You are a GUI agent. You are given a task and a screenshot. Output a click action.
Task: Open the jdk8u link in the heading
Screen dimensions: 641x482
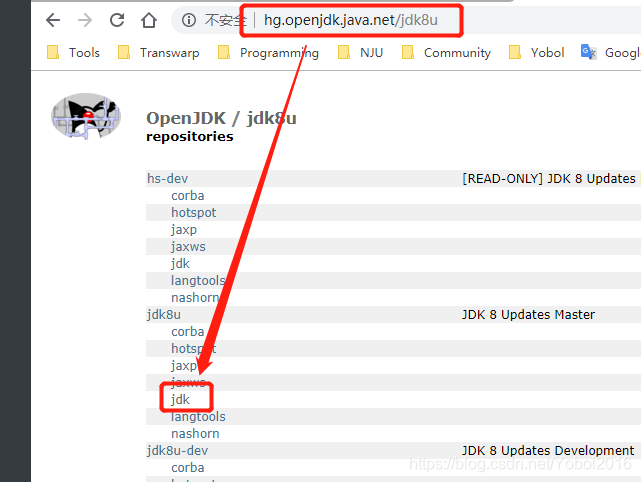(x=271, y=118)
